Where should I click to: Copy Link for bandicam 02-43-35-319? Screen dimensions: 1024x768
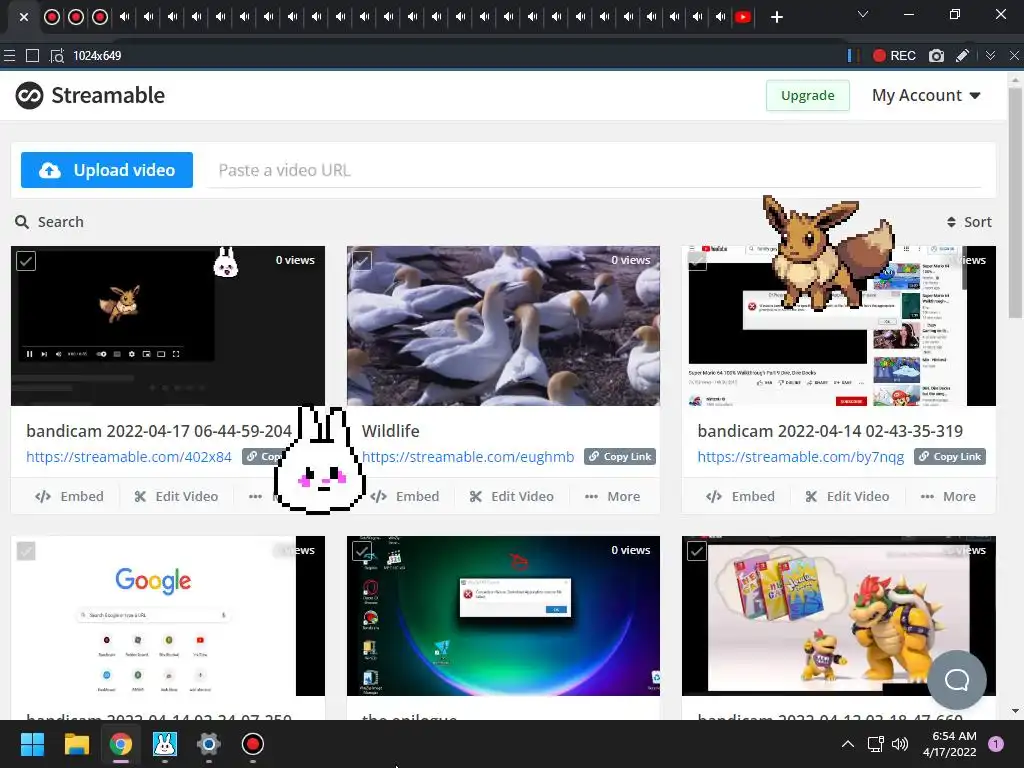pos(950,456)
